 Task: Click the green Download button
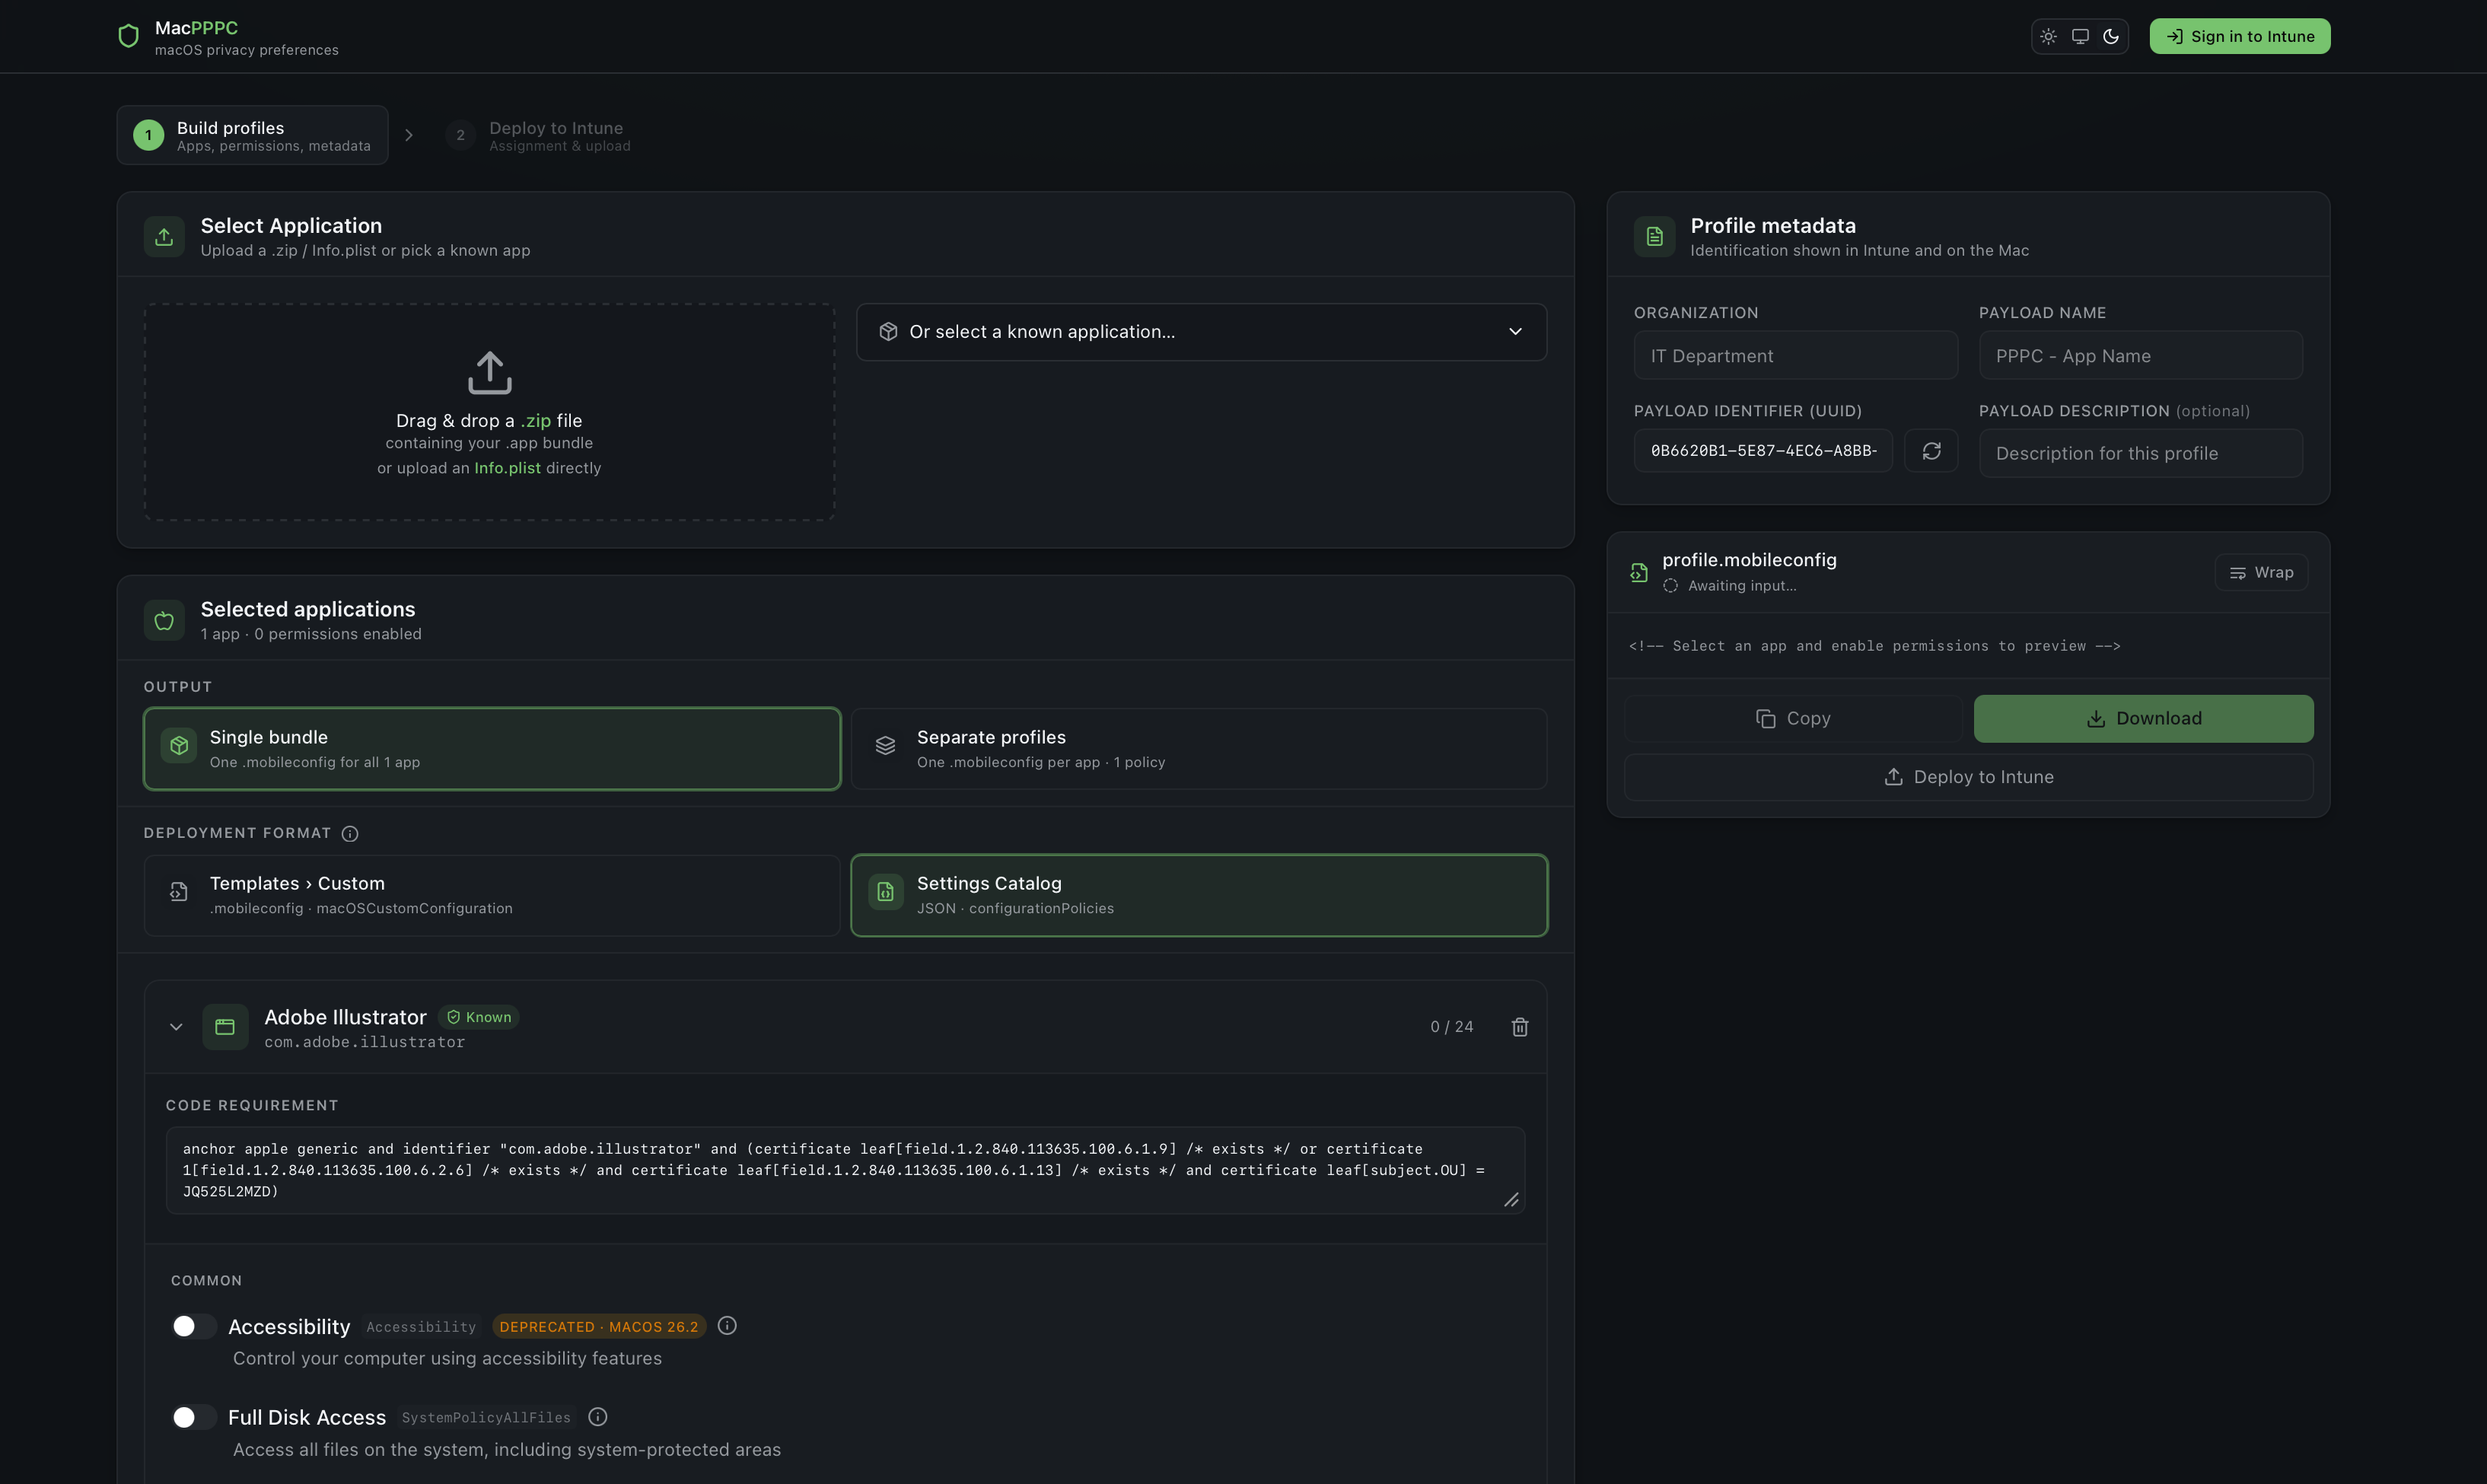click(x=2143, y=719)
